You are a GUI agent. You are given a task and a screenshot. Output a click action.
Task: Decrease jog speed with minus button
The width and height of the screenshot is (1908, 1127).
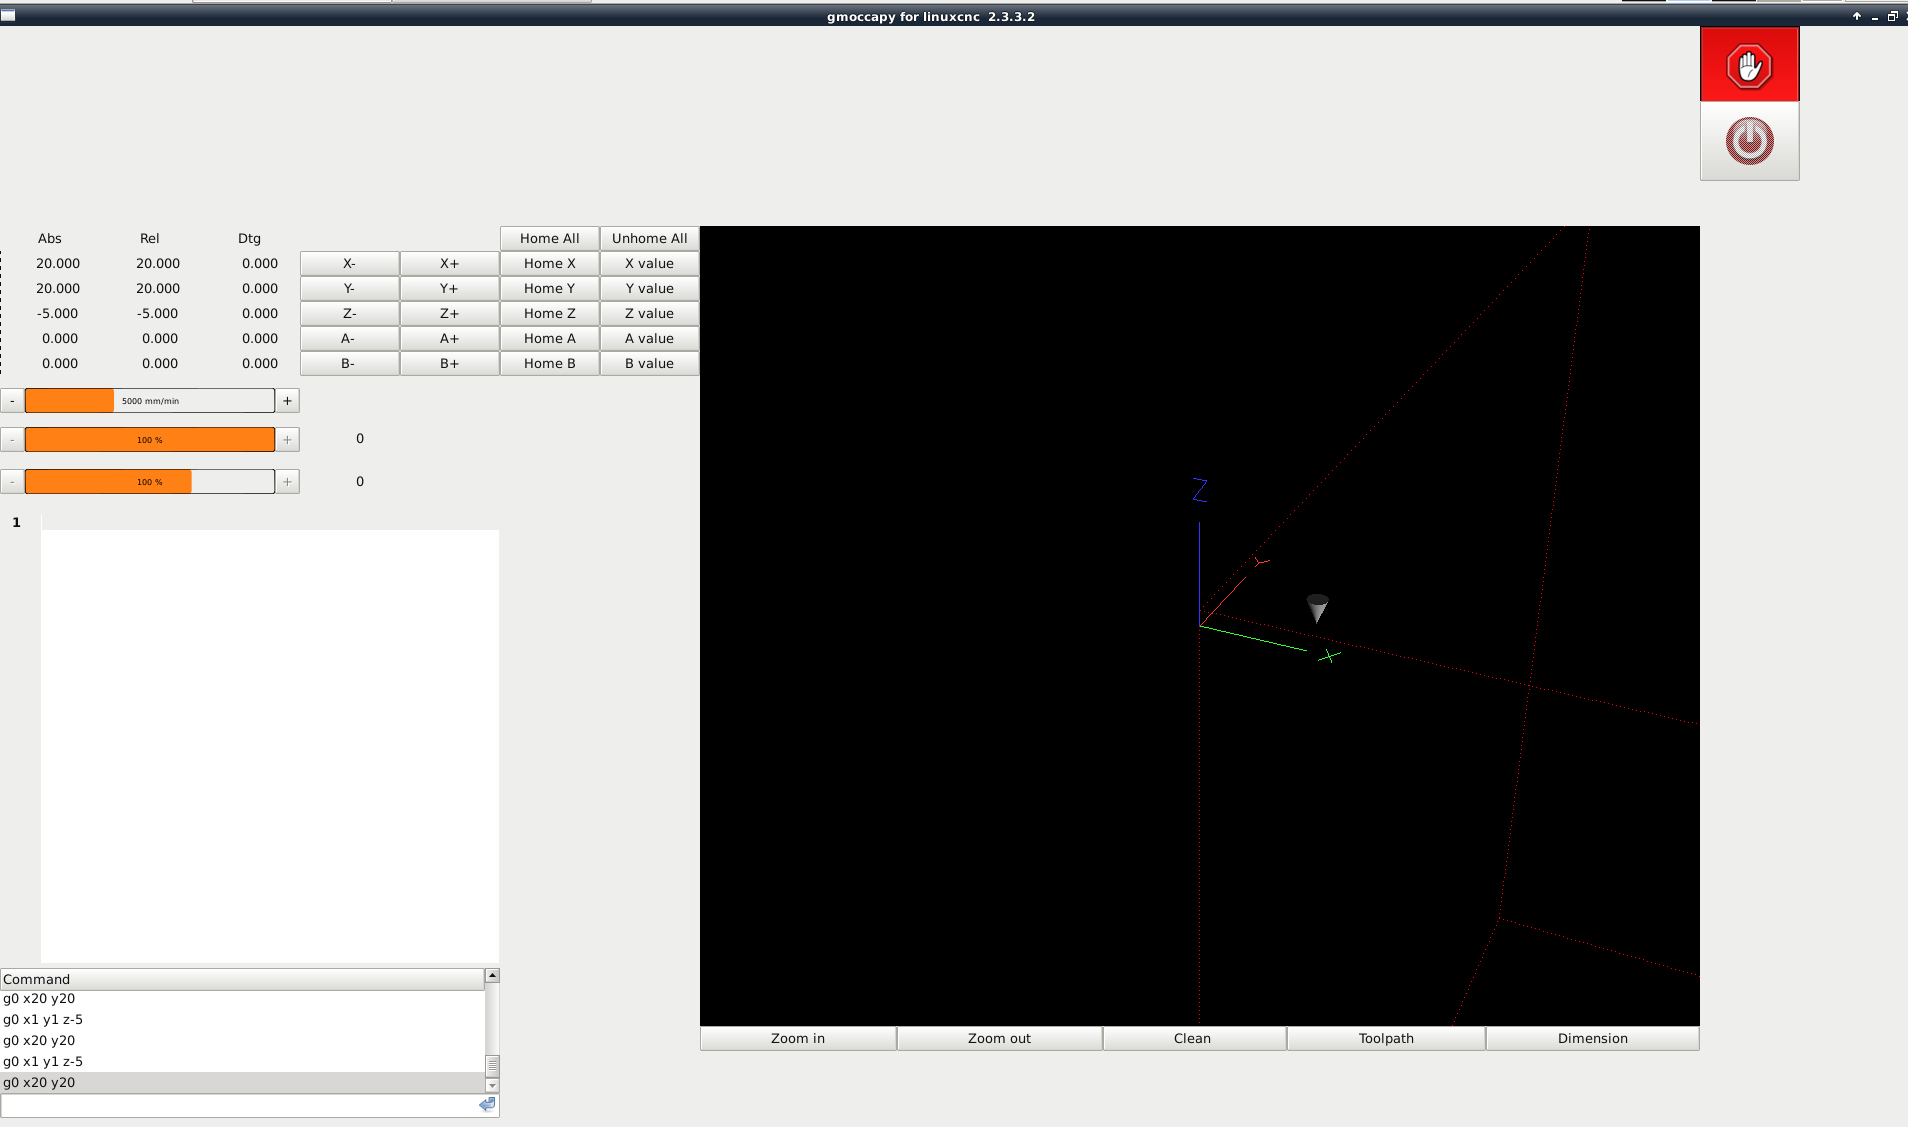12,401
